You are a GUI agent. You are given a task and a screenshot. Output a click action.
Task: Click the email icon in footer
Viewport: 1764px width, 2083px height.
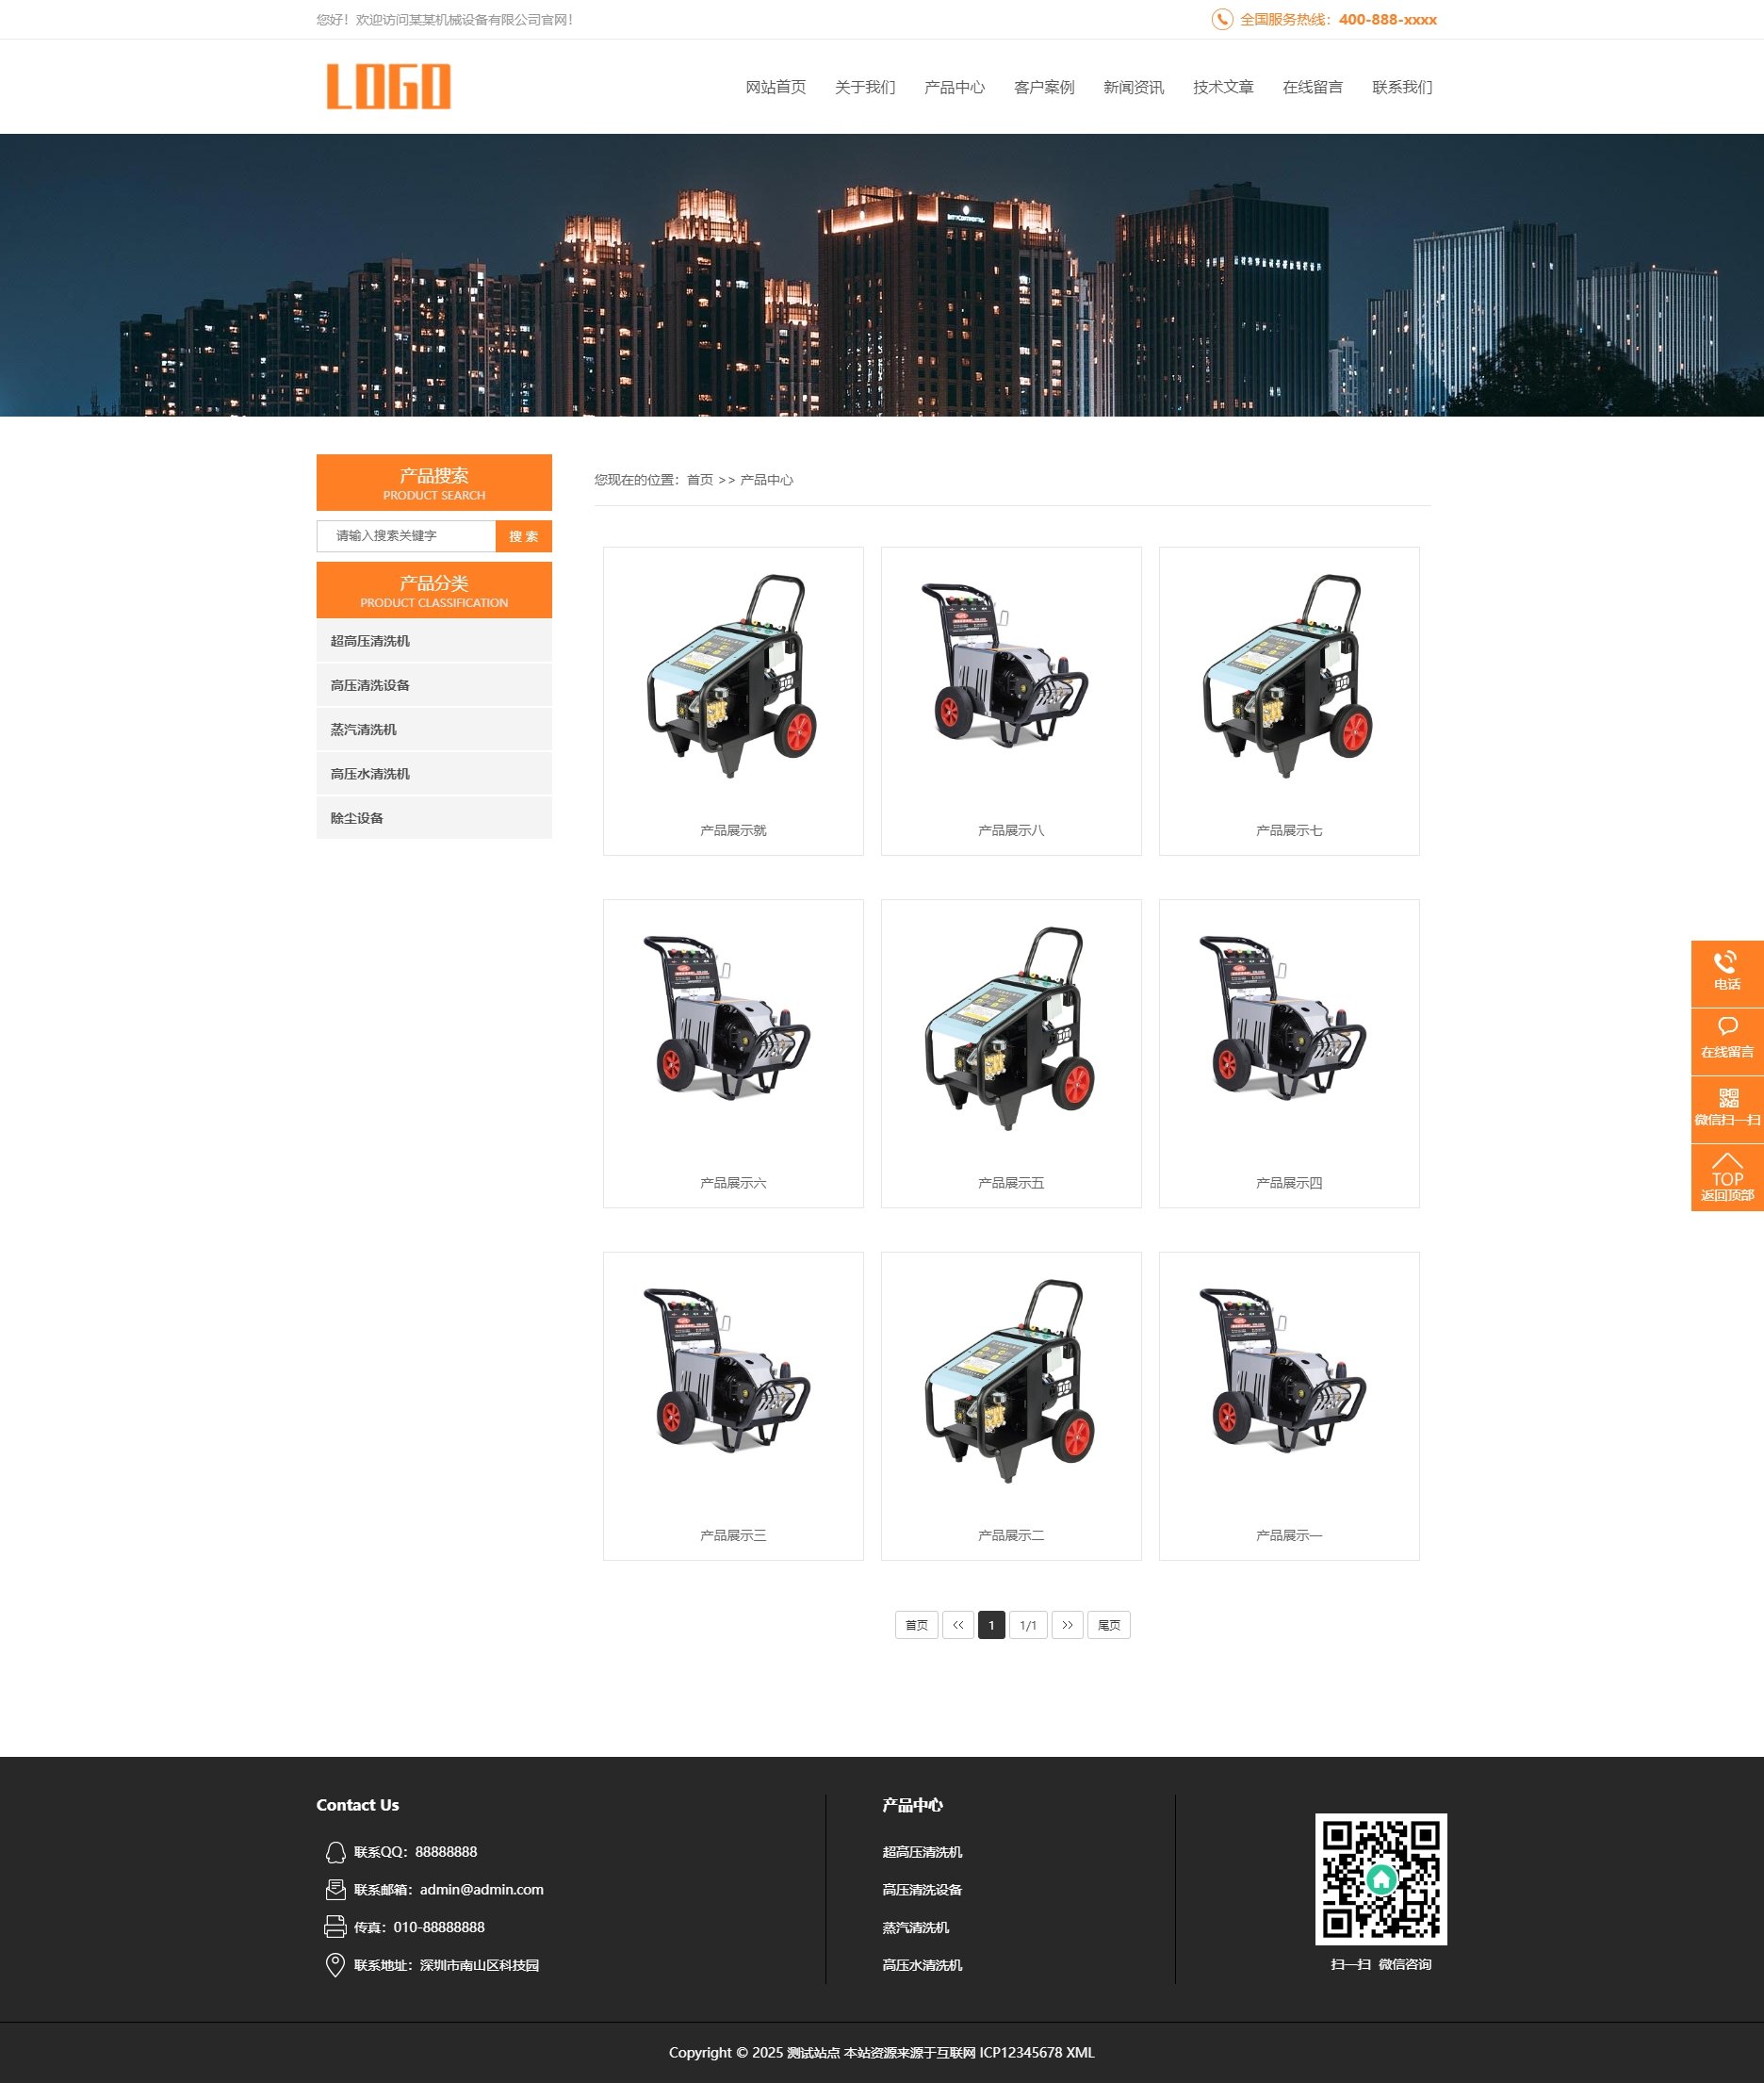coord(335,1890)
